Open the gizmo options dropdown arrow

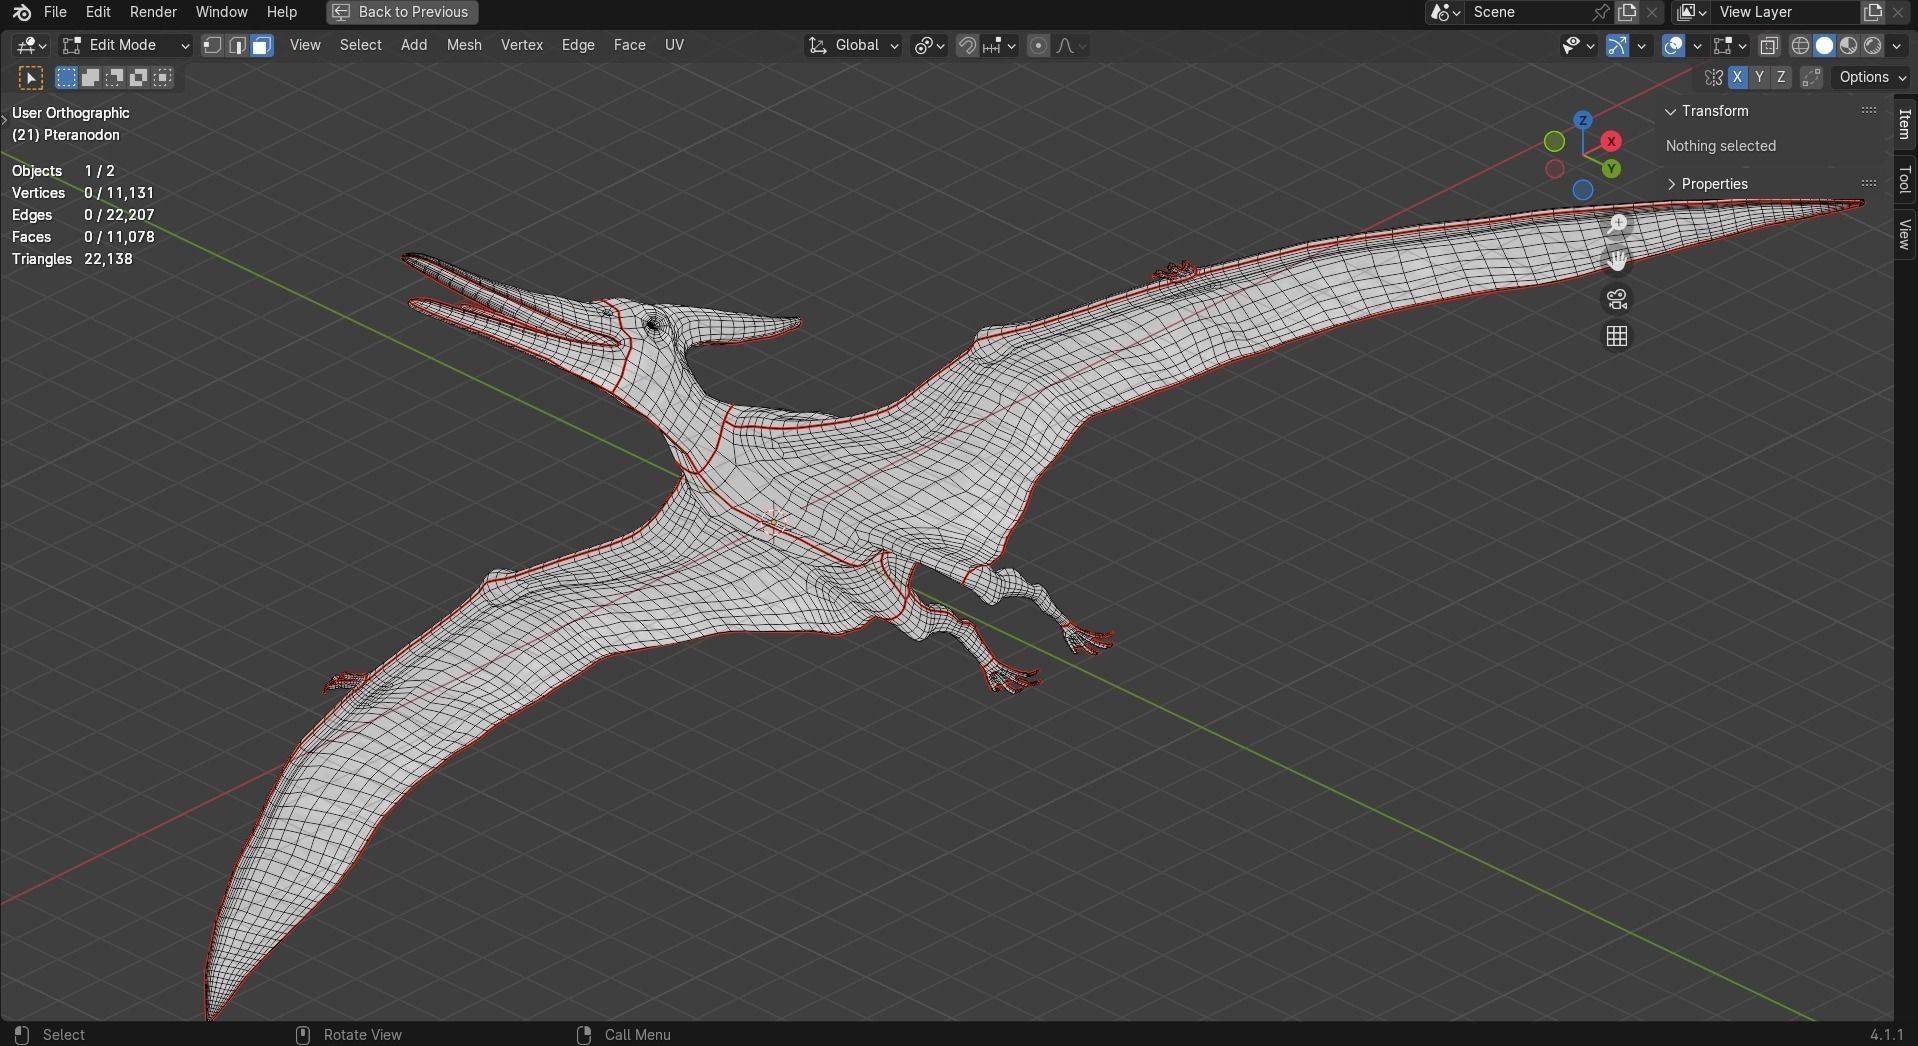[x=1641, y=45]
